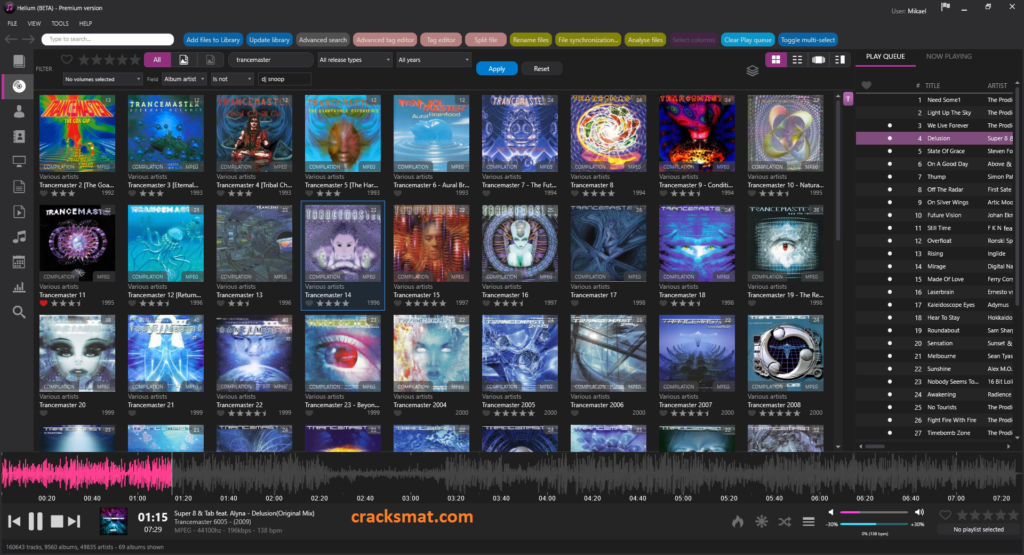The width and height of the screenshot is (1024, 555).
Task: Click 'Type to search...' input field
Action: click(108, 39)
